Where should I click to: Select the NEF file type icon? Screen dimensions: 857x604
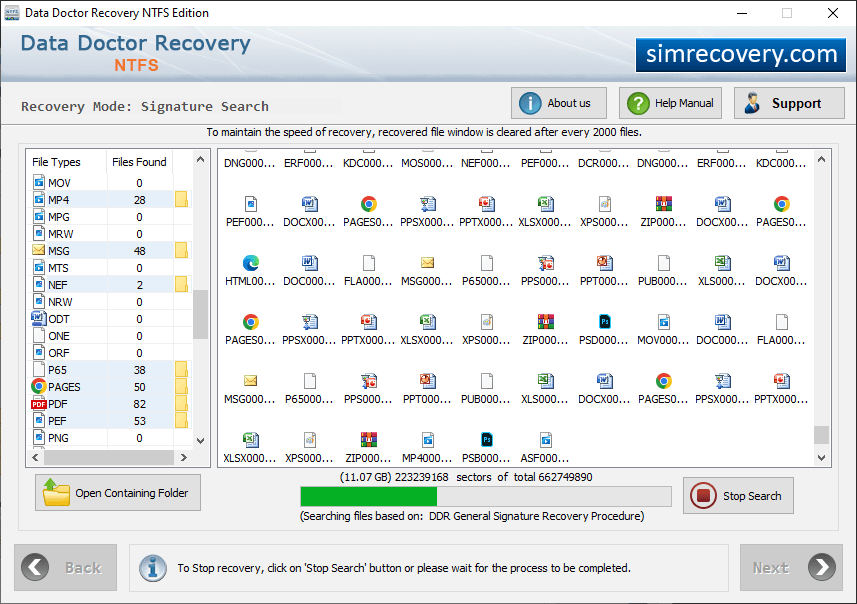(39, 284)
